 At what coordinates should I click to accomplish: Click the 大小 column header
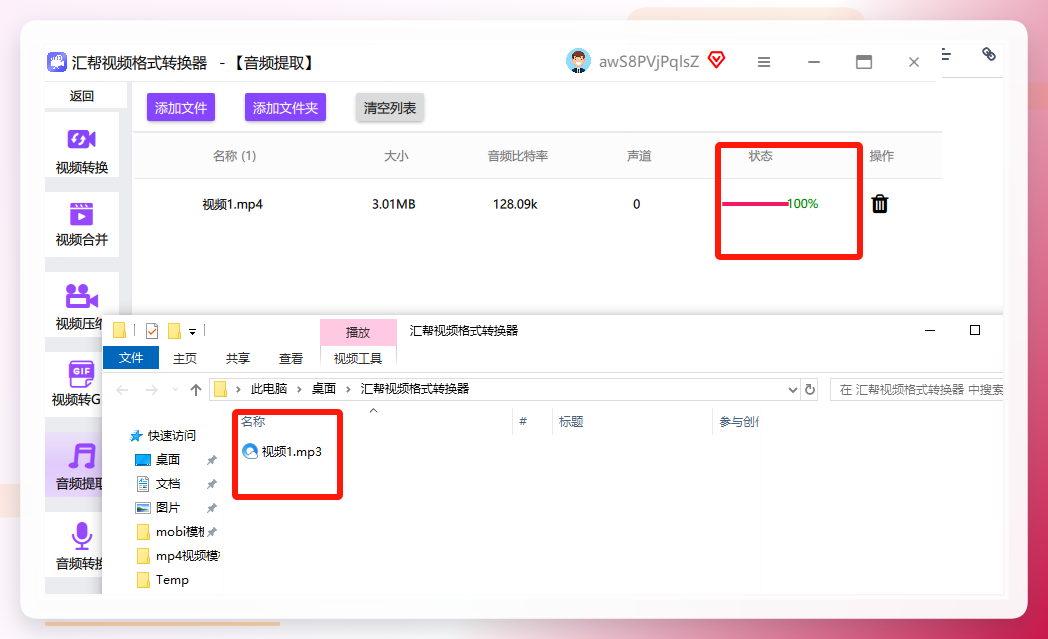[x=396, y=156]
